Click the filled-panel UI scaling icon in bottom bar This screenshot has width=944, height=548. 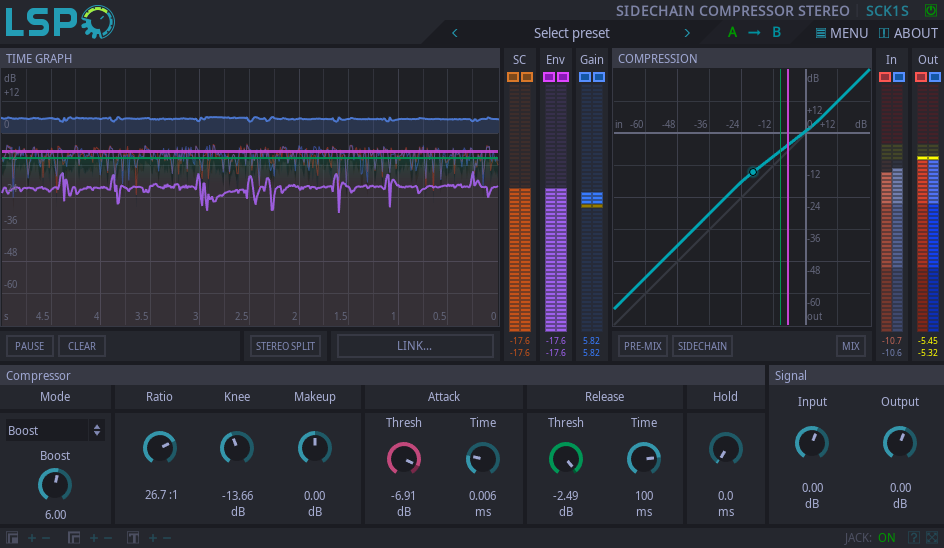point(12,538)
